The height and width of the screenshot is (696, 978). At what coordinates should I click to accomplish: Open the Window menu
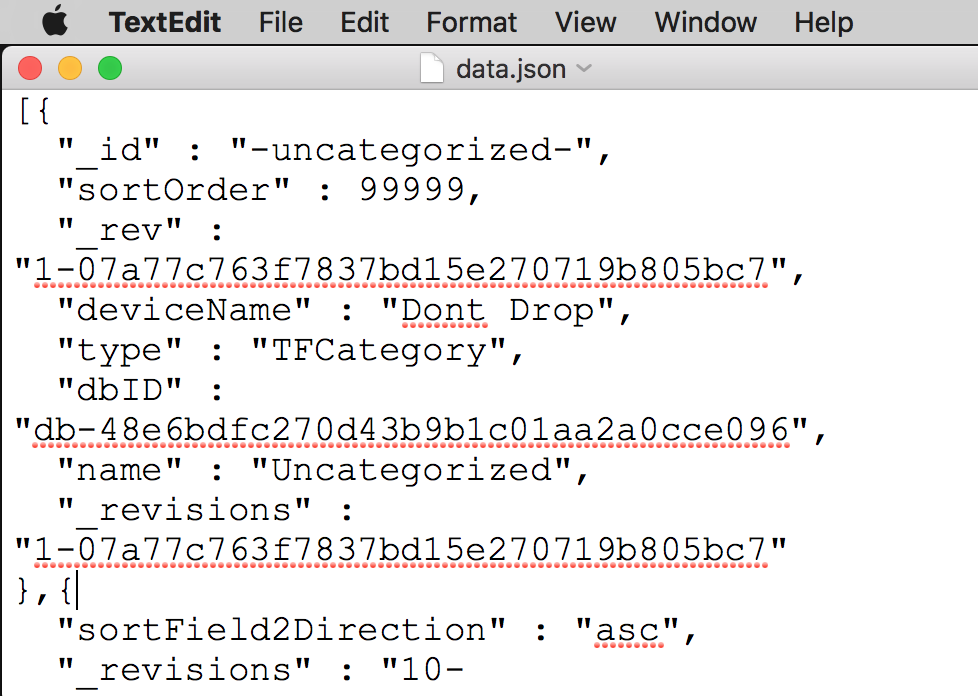tap(705, 22)
